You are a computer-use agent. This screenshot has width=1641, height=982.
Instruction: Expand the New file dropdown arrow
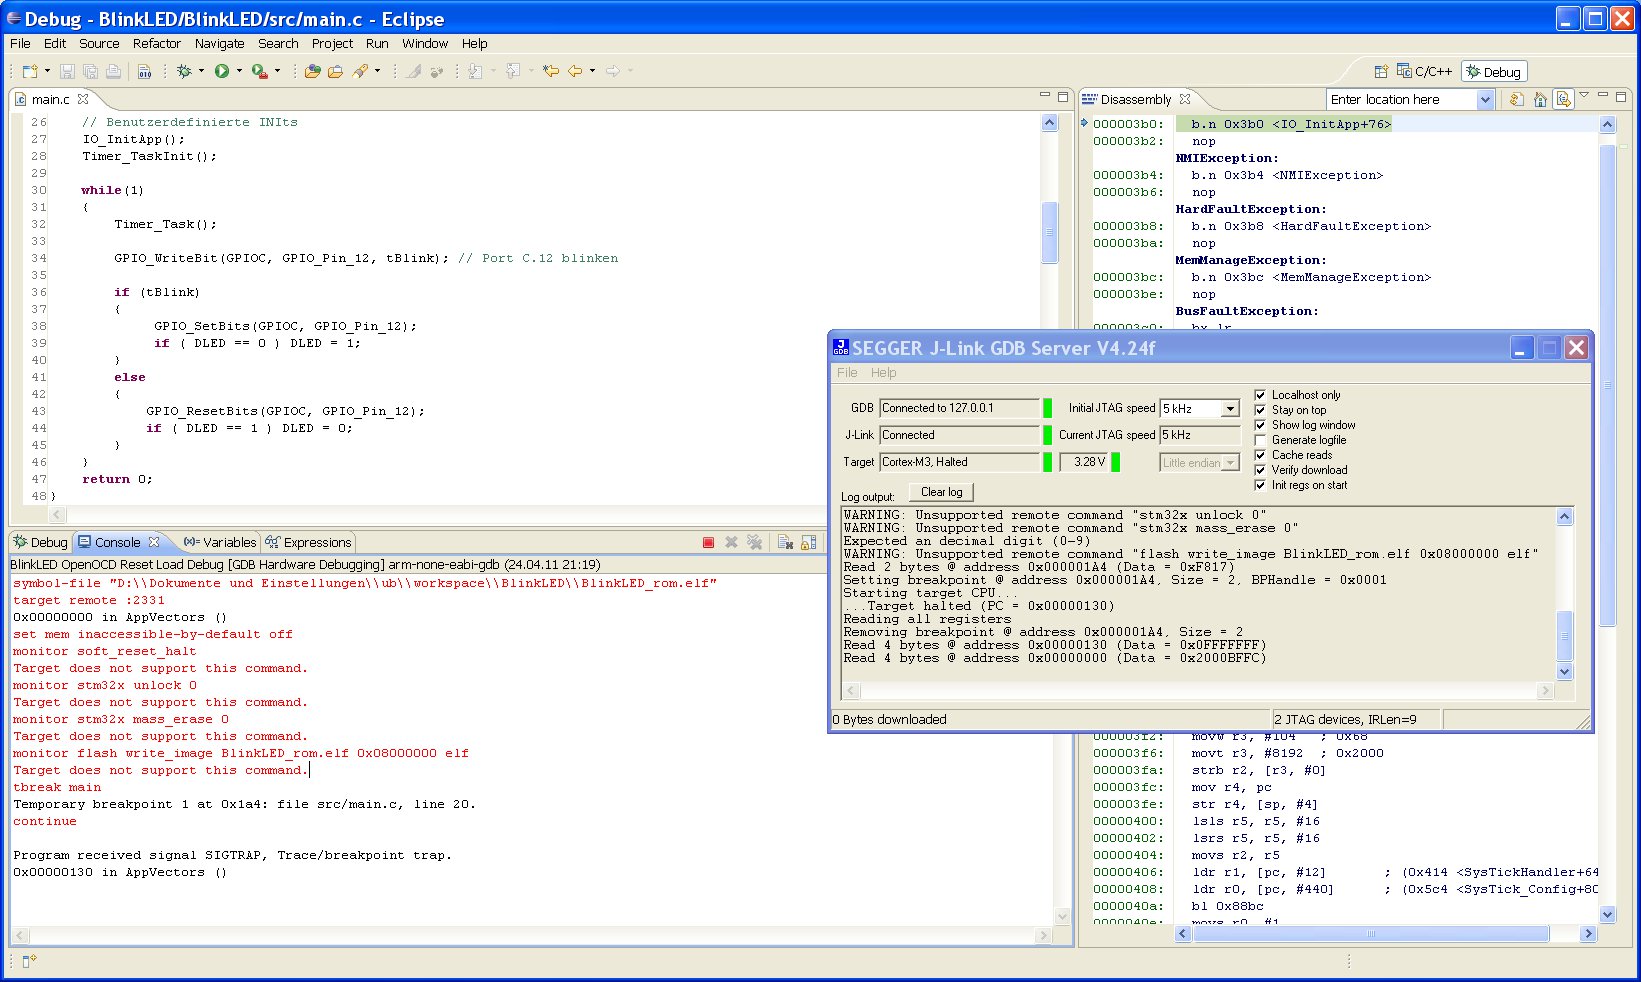(47, 71)
